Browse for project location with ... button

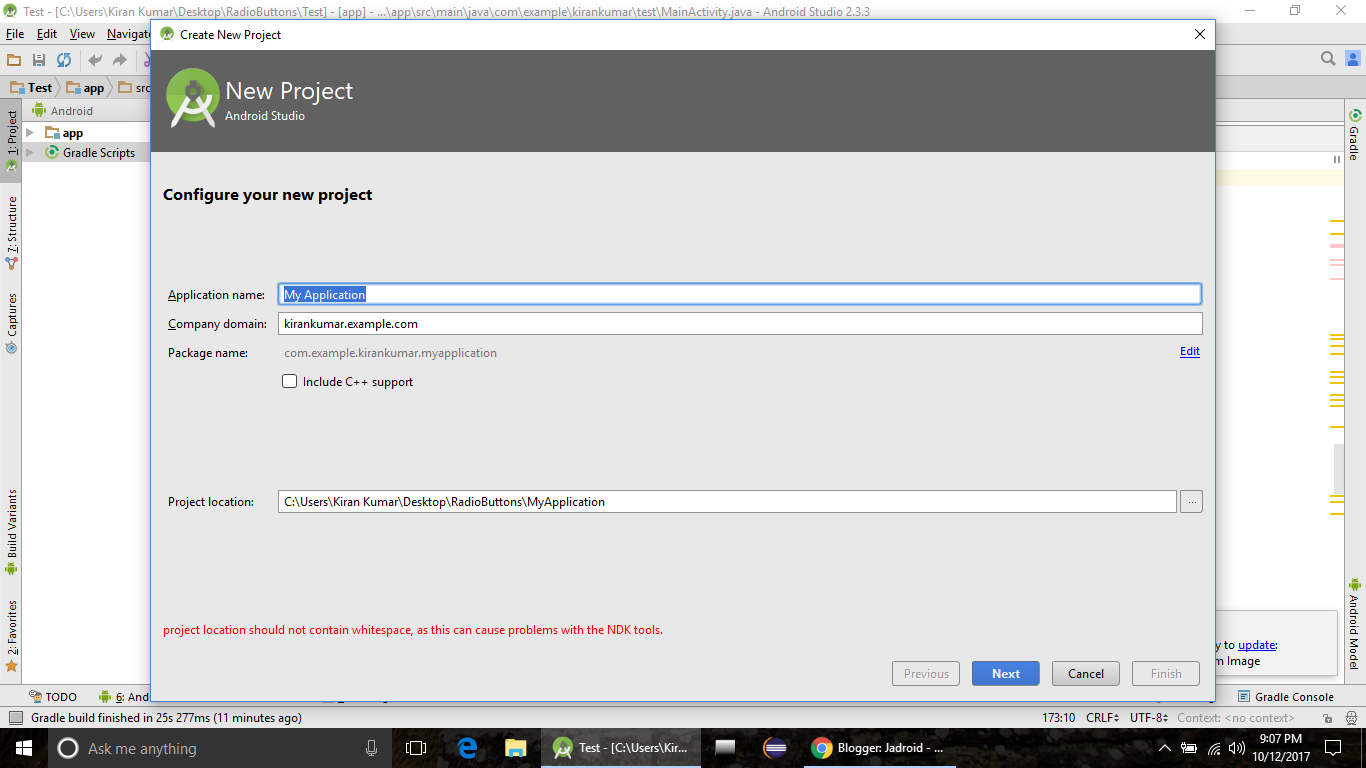click(1190, 501)
